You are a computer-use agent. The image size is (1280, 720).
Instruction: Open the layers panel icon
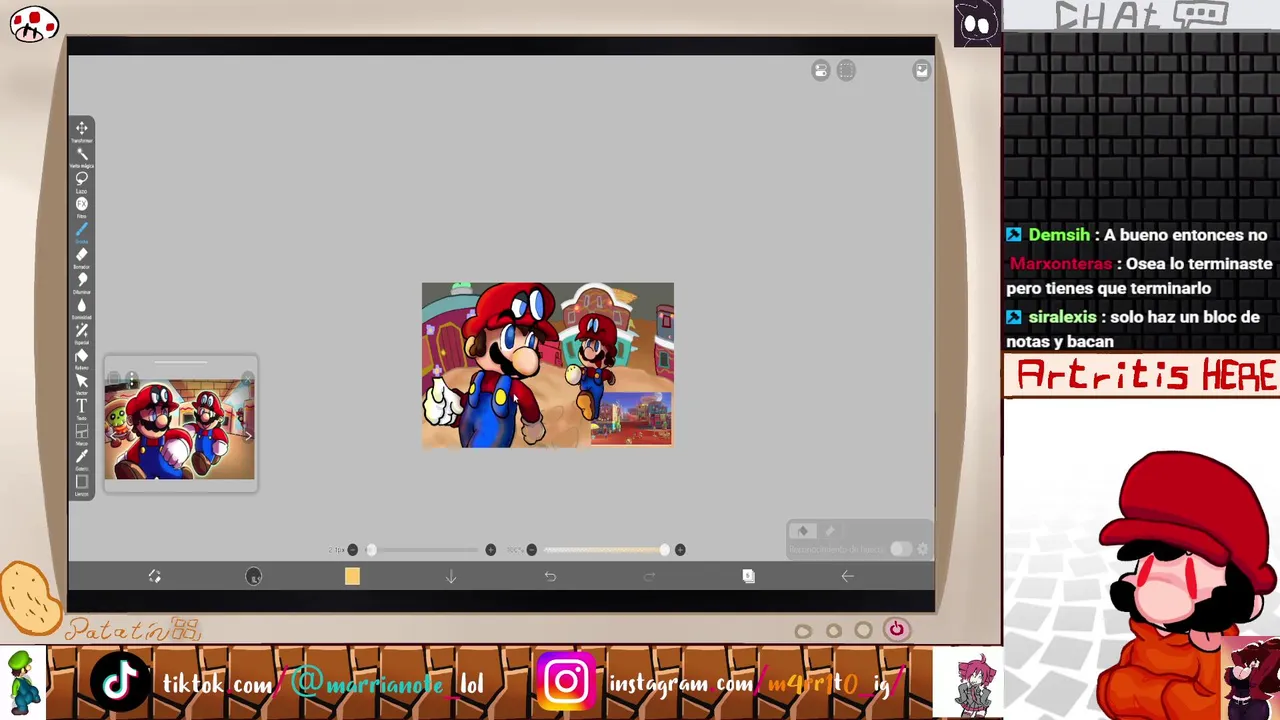click(748, 576)
